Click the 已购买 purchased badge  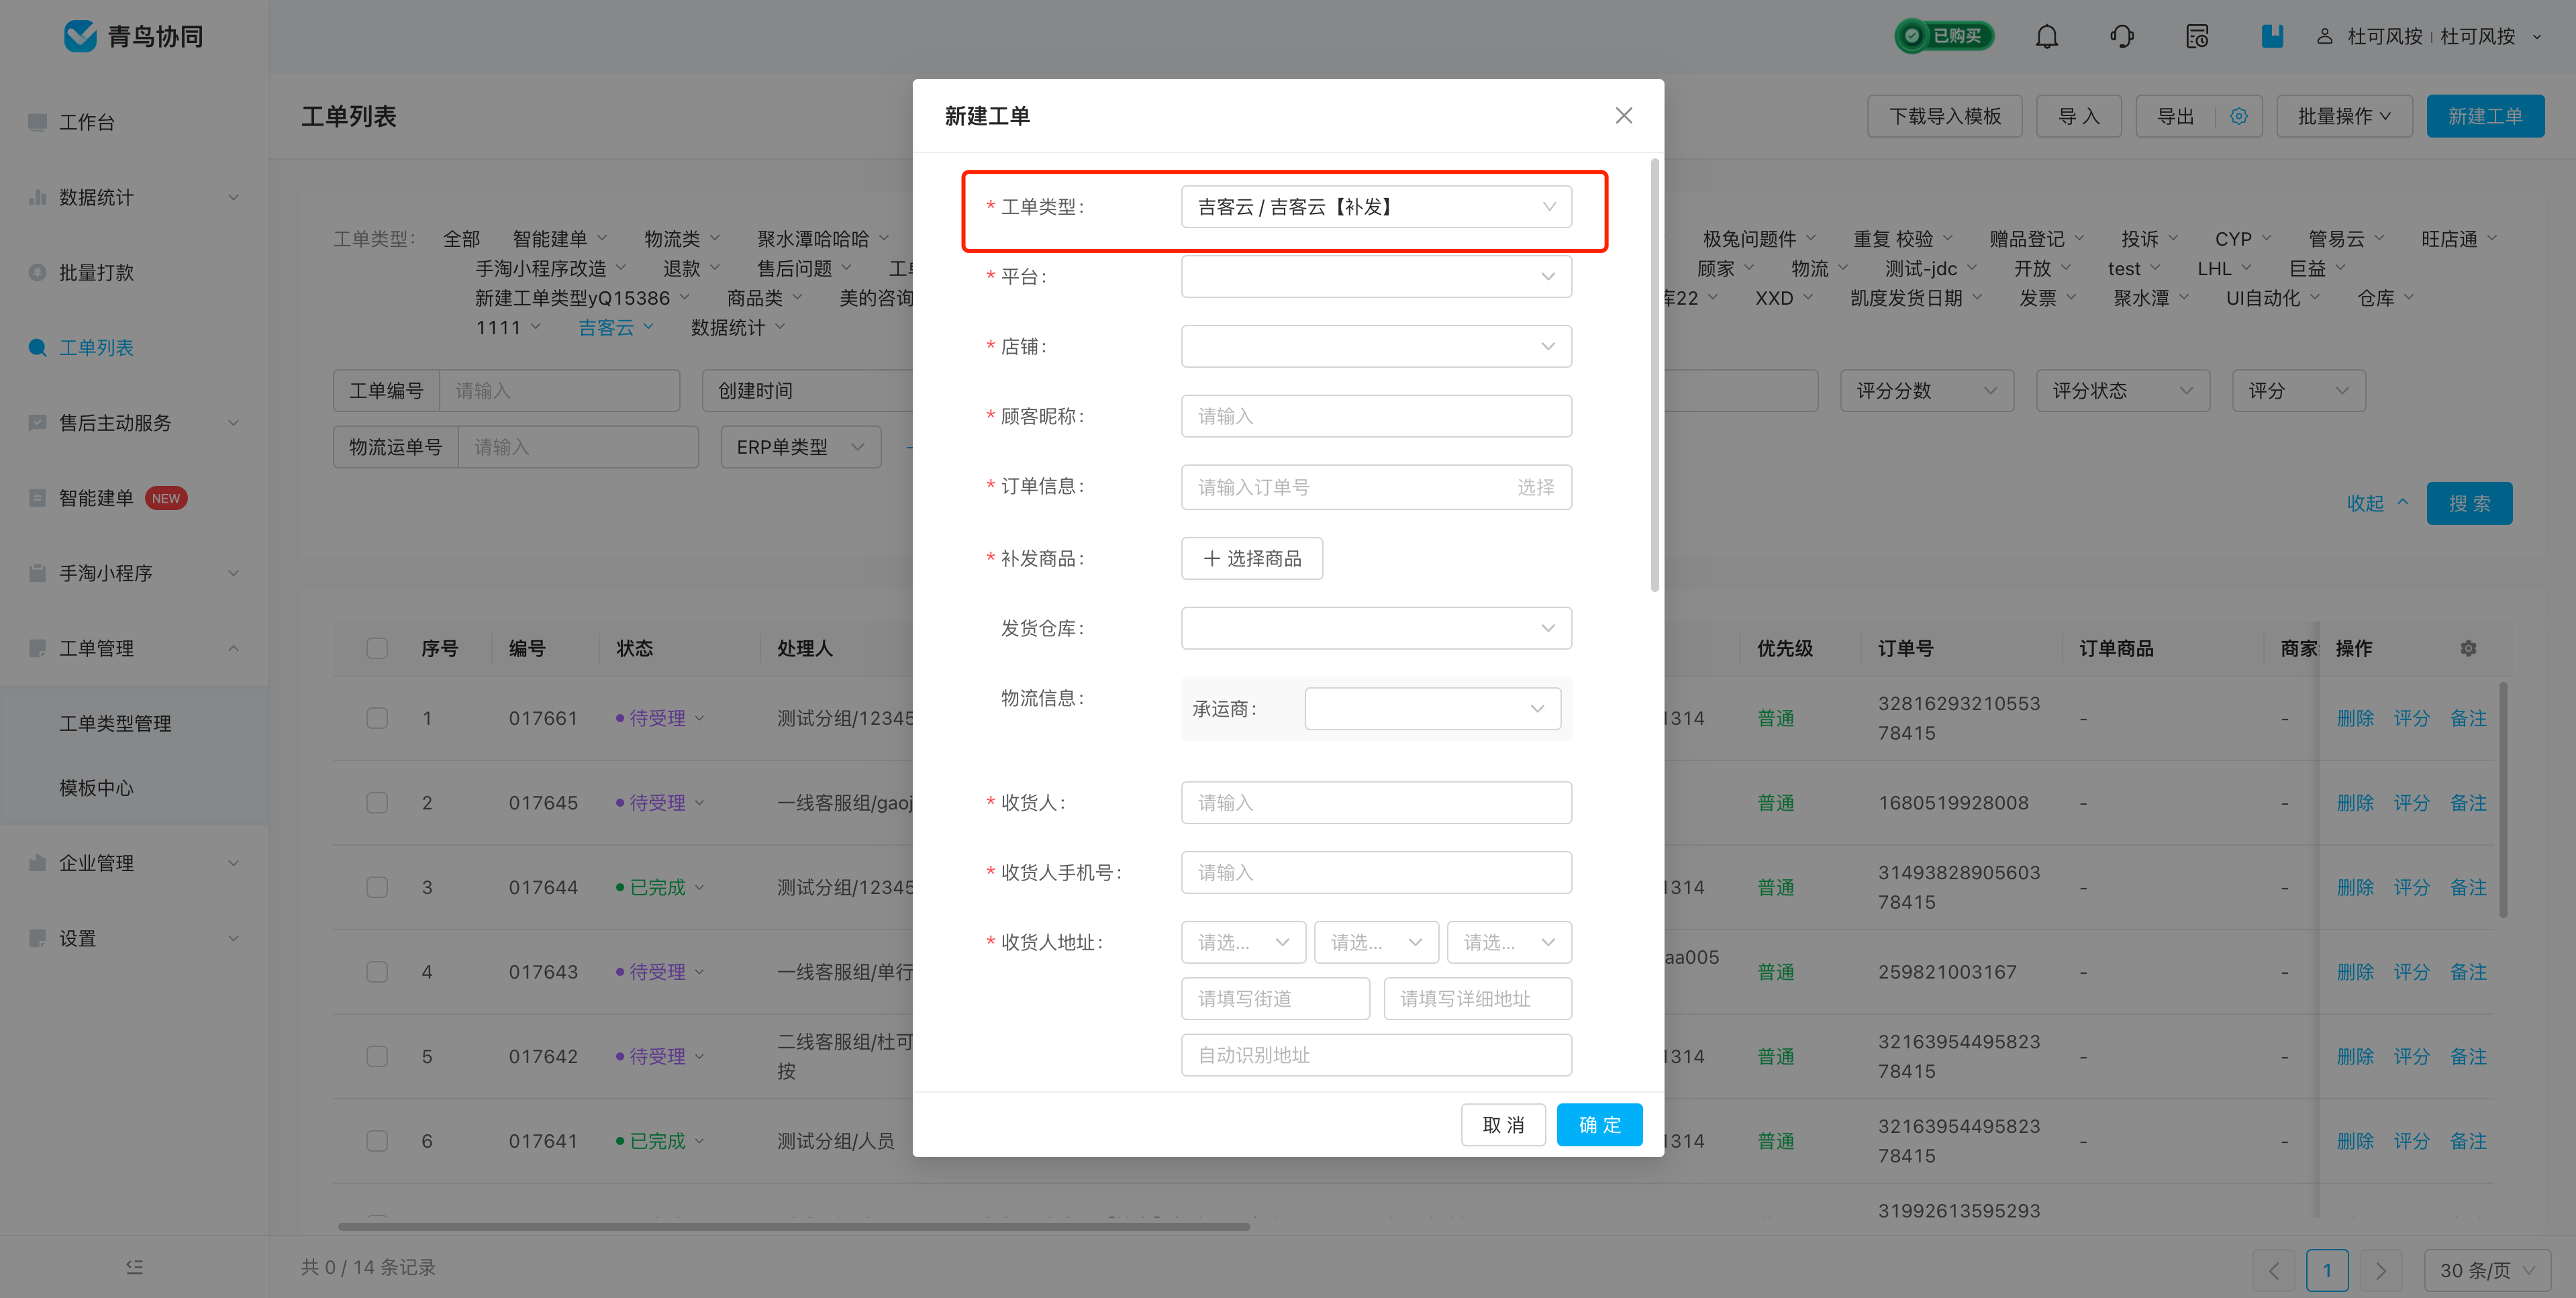1944,36
